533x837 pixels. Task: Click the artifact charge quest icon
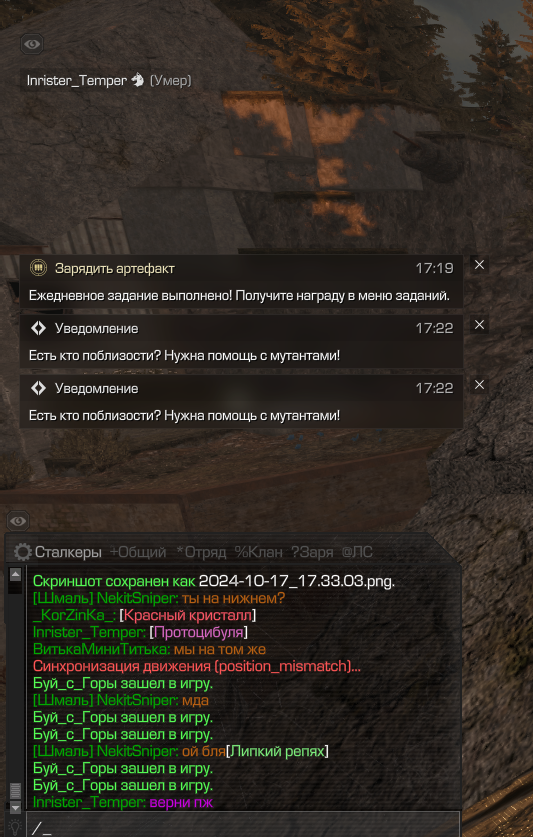[x=38, y=268]
